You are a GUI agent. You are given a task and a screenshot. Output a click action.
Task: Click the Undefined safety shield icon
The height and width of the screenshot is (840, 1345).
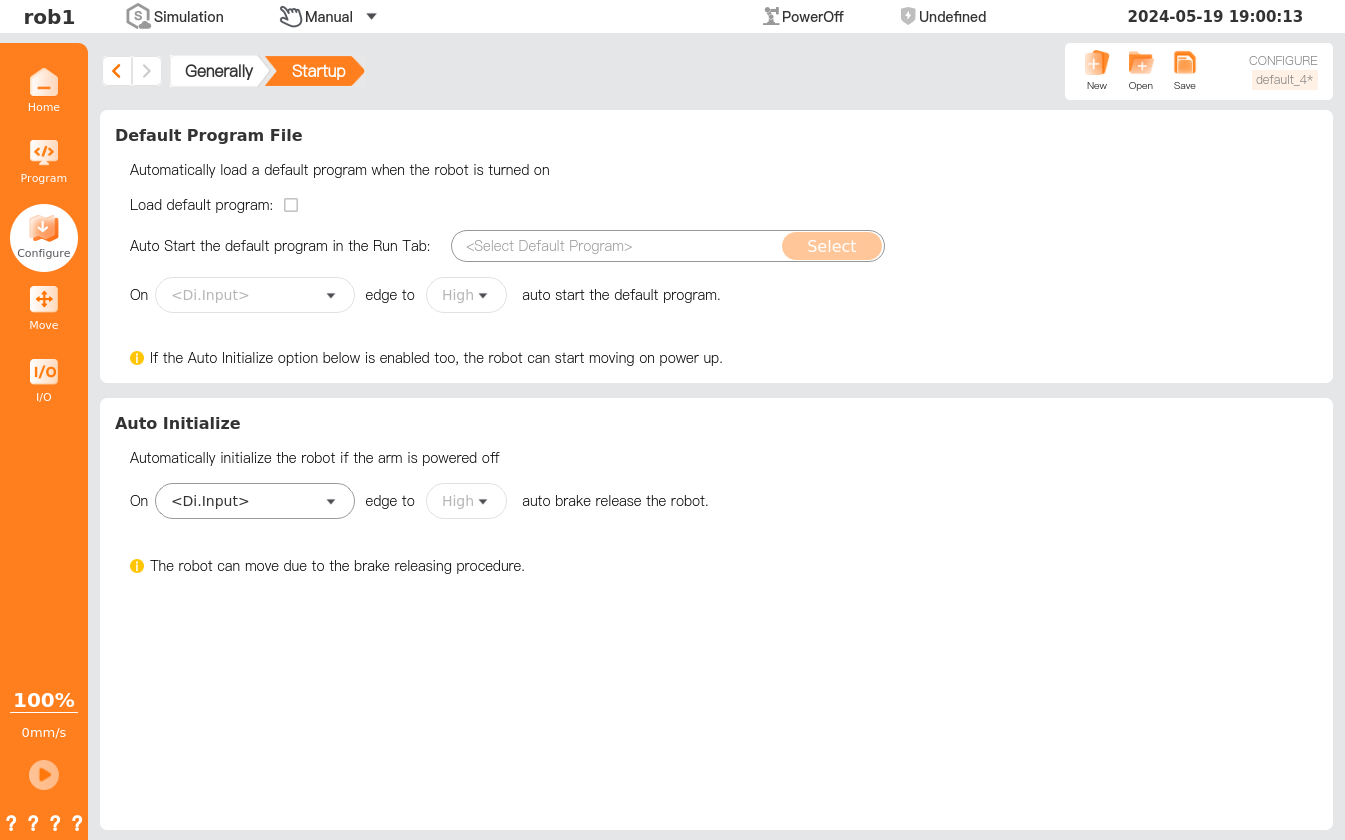pyautogui.click(x=907, y=16)
